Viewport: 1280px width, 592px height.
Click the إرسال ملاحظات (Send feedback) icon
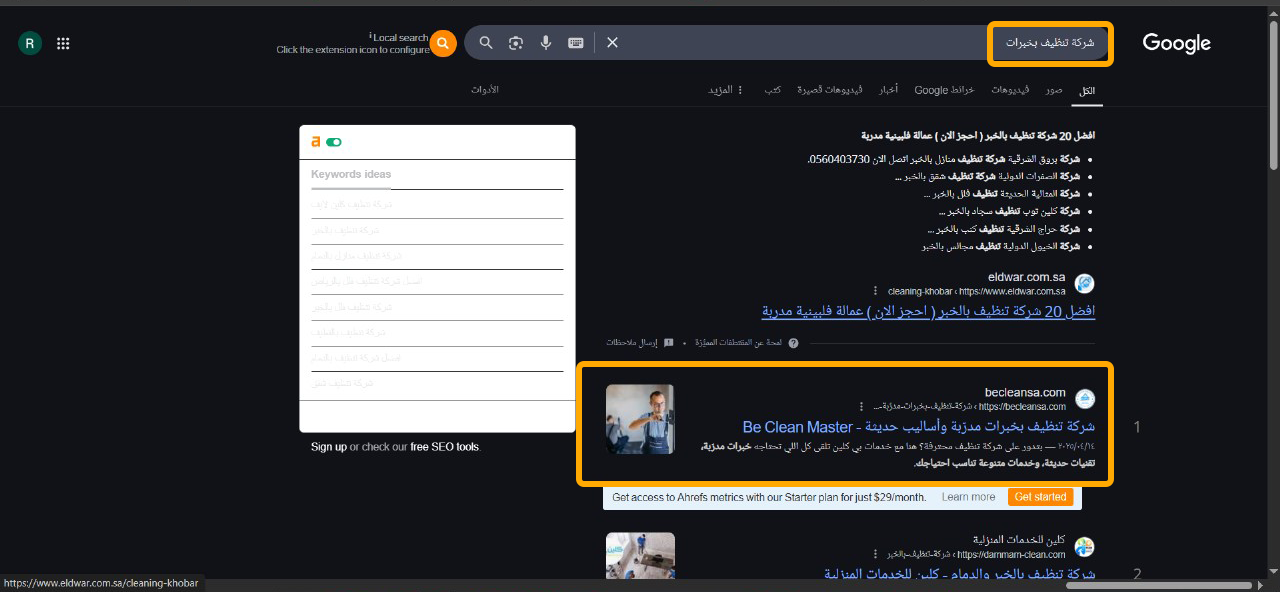pos(669,343)
